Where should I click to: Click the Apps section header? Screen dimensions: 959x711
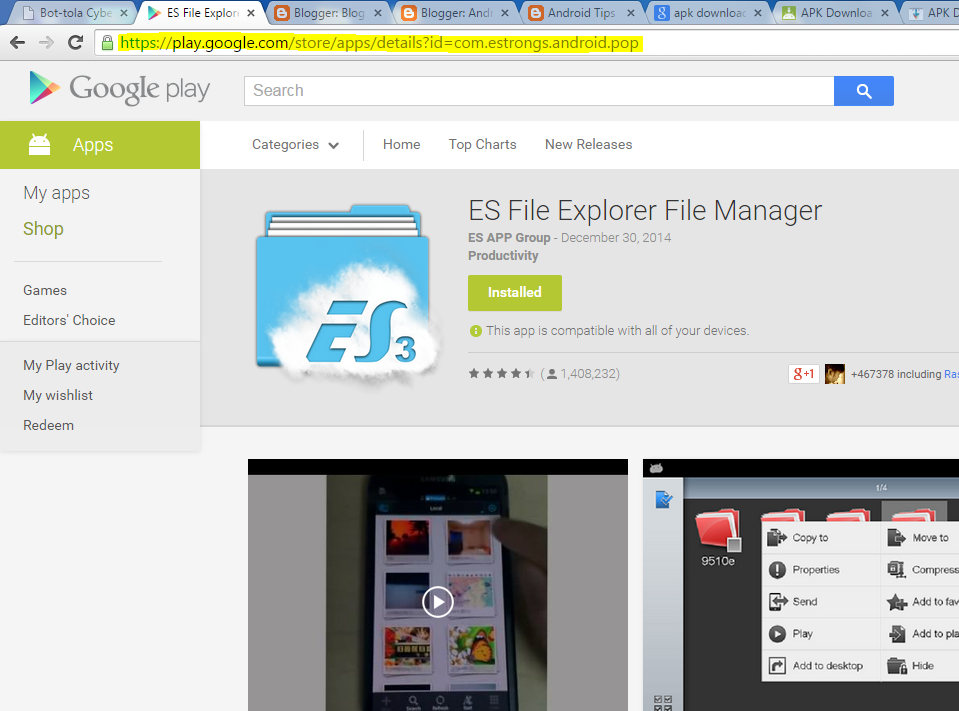click(x=100, y=145)
